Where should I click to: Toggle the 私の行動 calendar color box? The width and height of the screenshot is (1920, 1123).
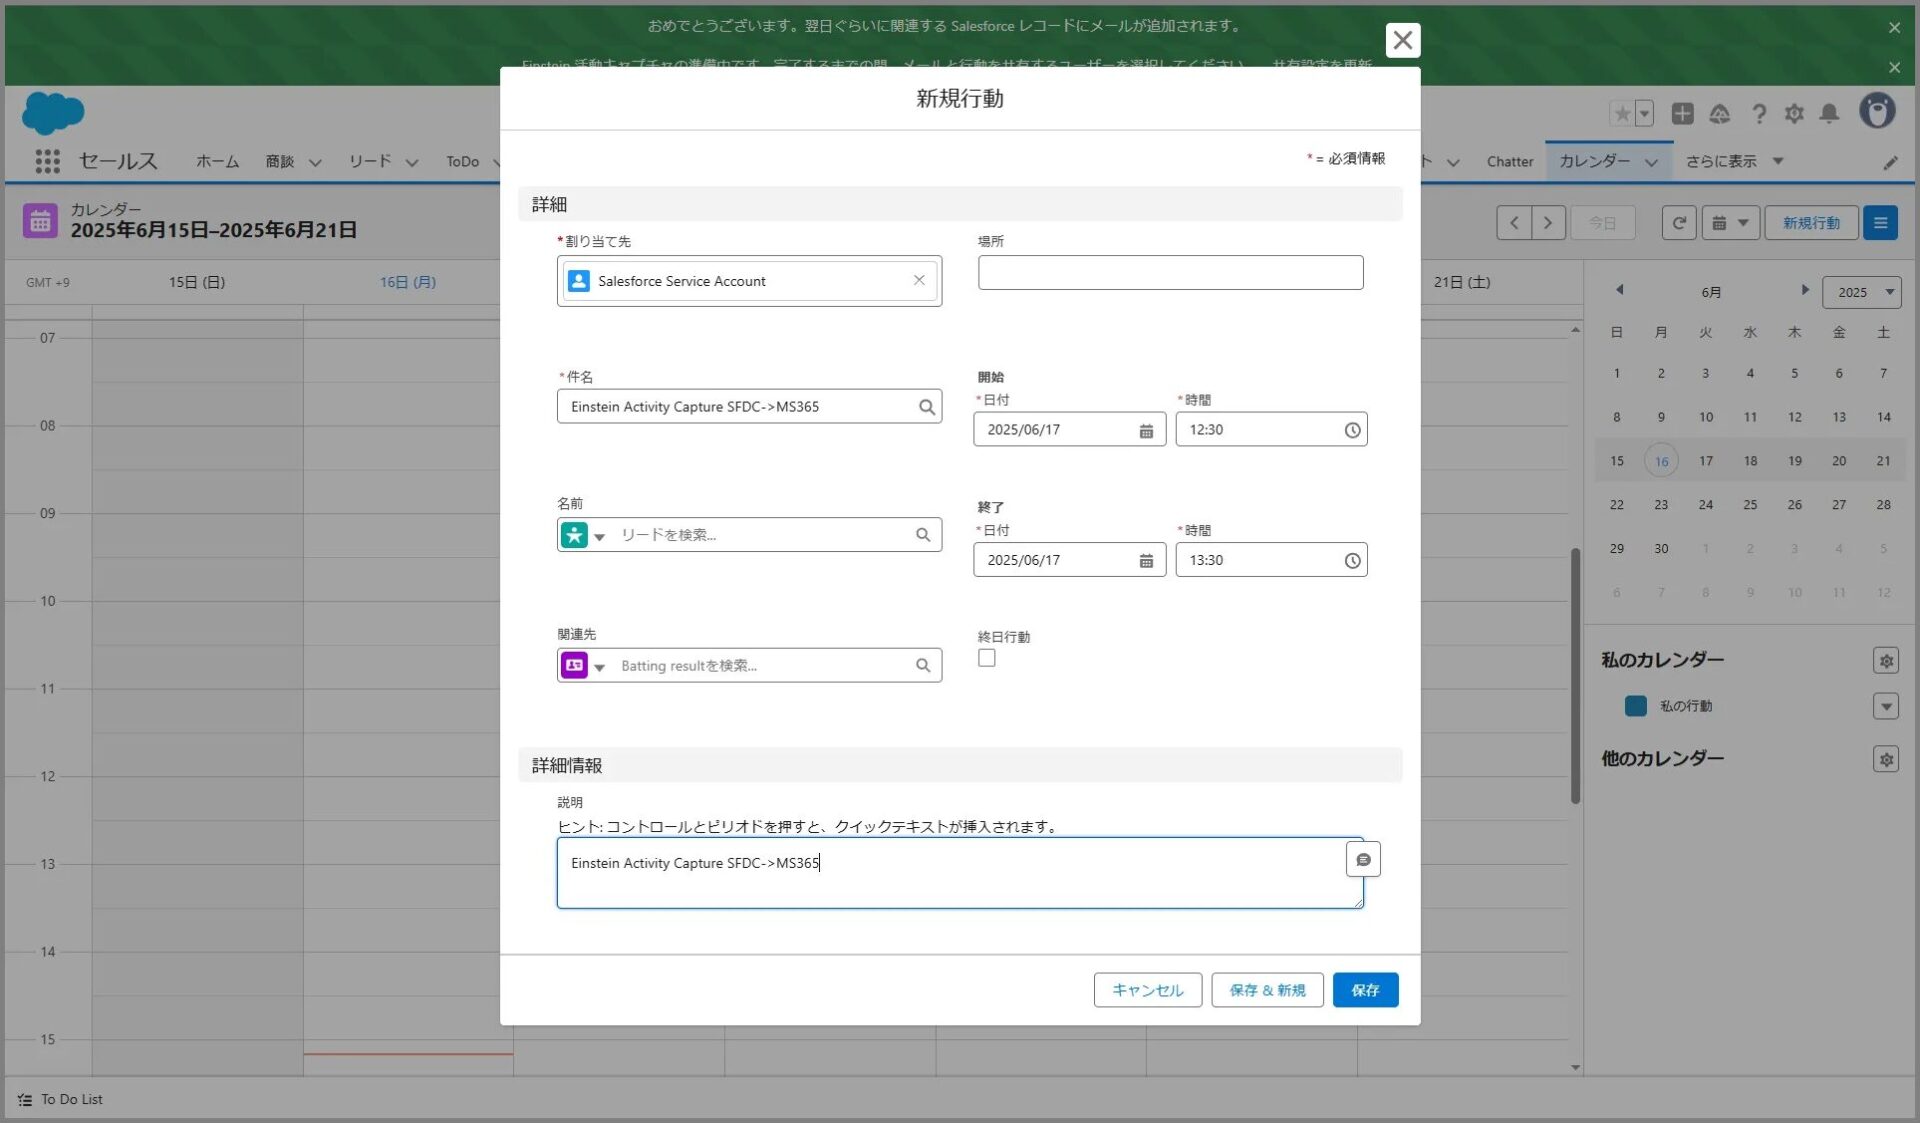(1635, 706)
